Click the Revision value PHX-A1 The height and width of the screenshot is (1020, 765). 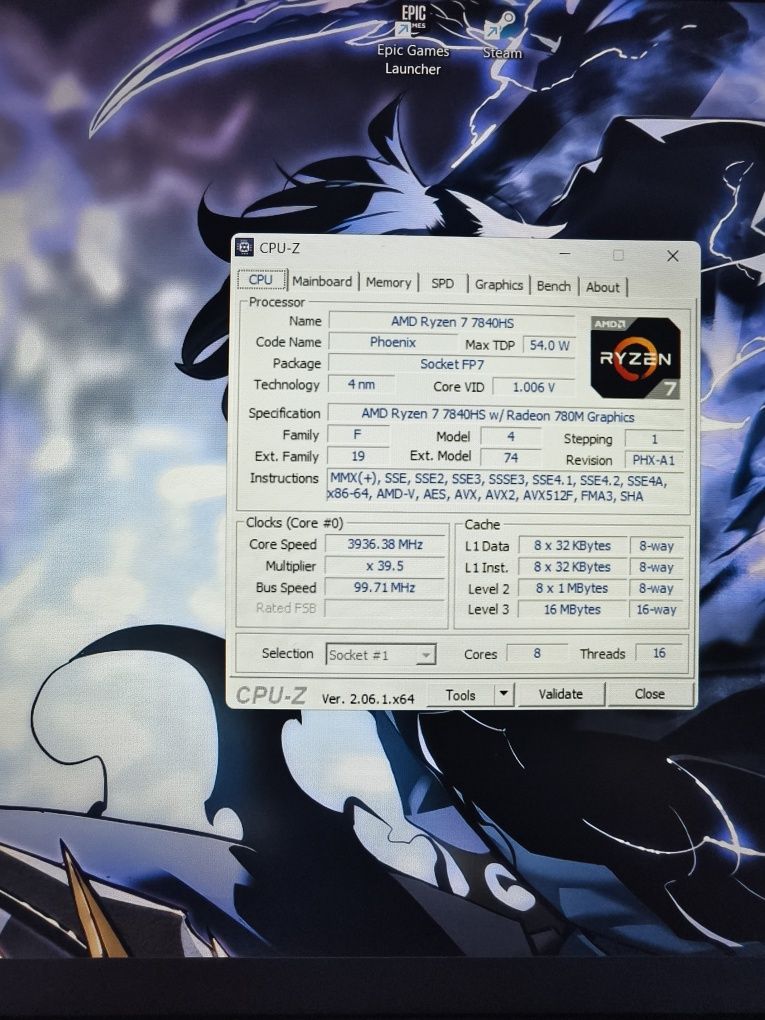click(654, 460)
